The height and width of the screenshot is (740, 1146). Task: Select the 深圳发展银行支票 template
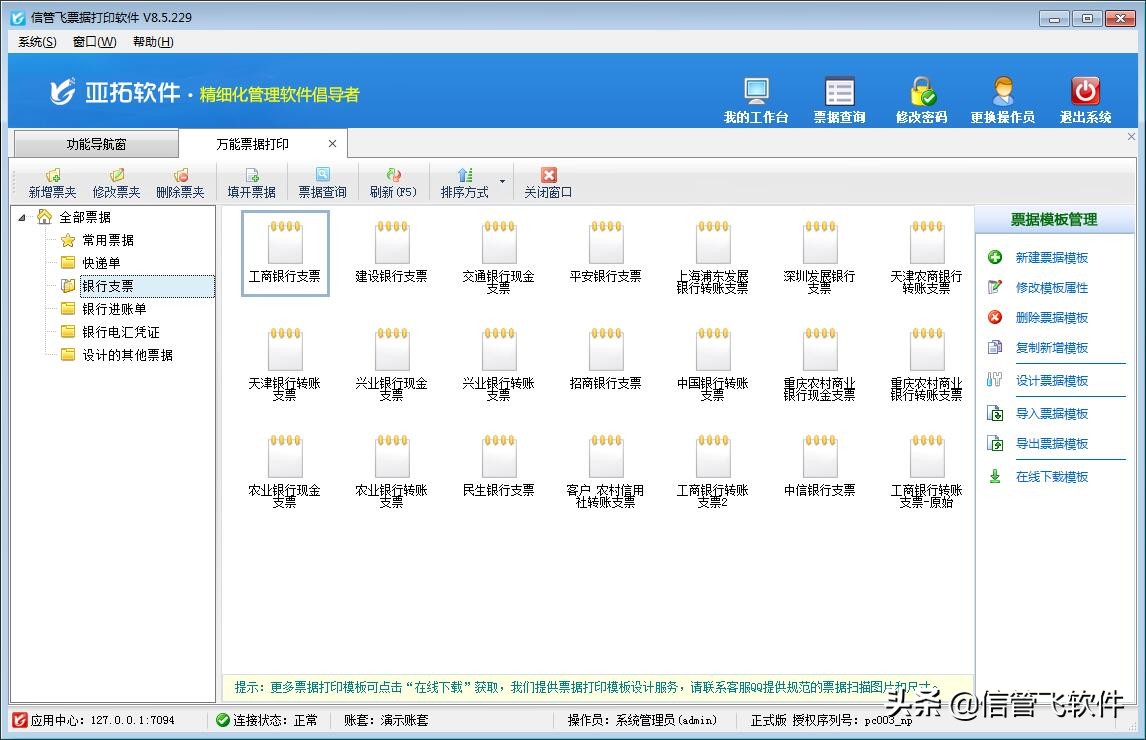coord(819,257)
